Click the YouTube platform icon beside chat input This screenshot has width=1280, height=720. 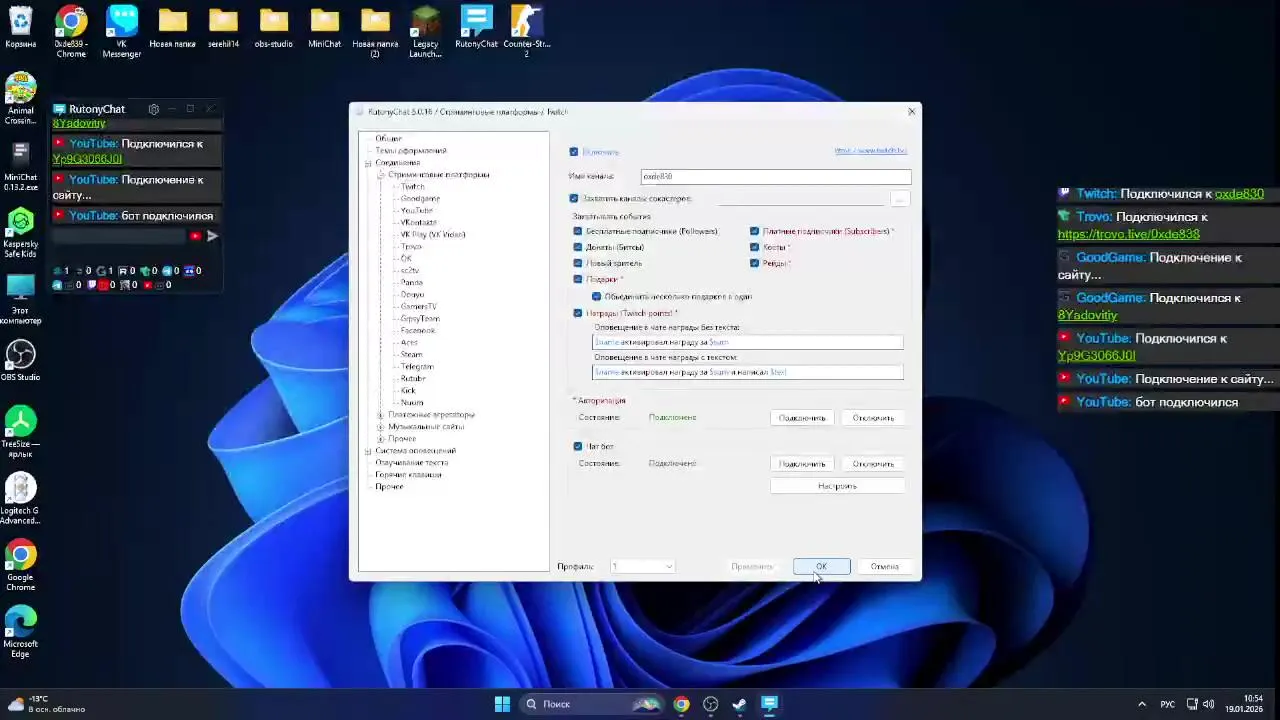pyautogui.click(x=194, y=236)
